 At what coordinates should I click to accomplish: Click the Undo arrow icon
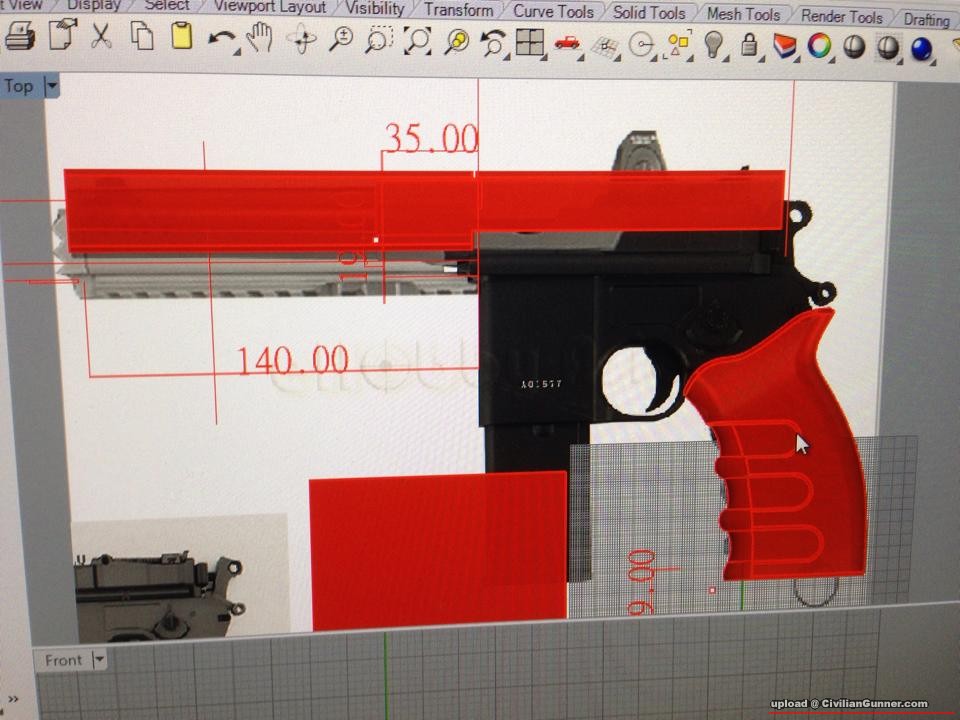(x=220, y=39)
